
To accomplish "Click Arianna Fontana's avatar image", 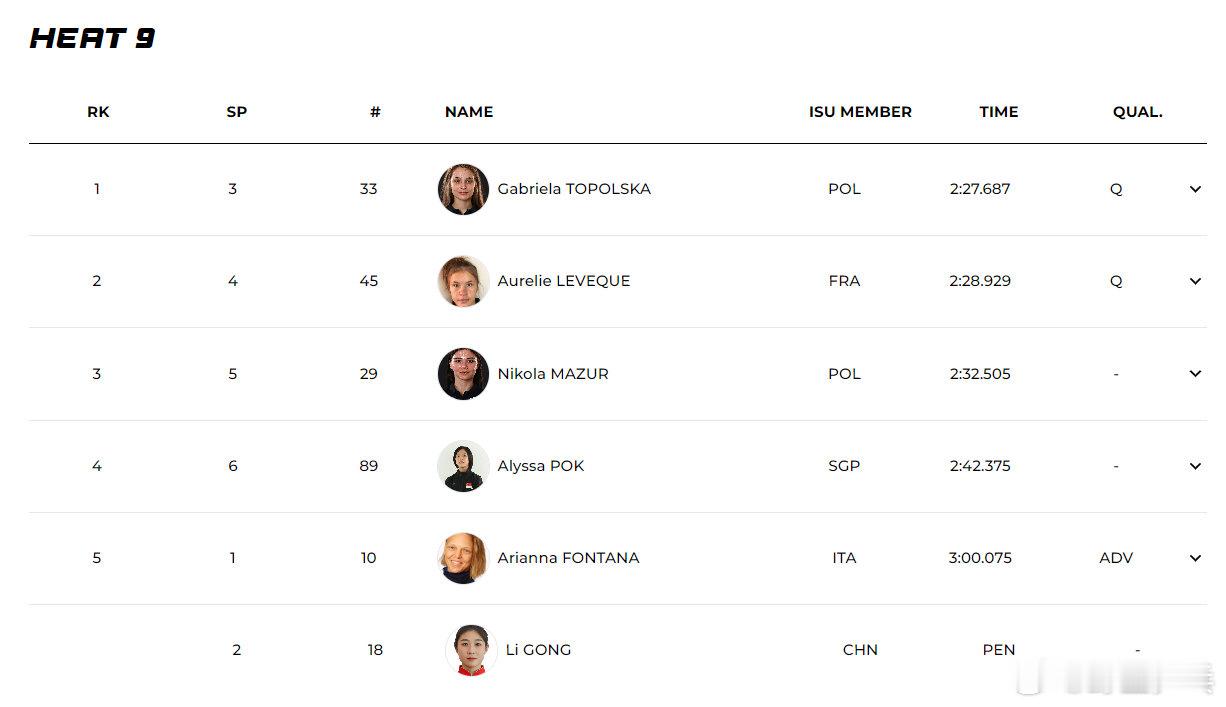I will (463, 558).
